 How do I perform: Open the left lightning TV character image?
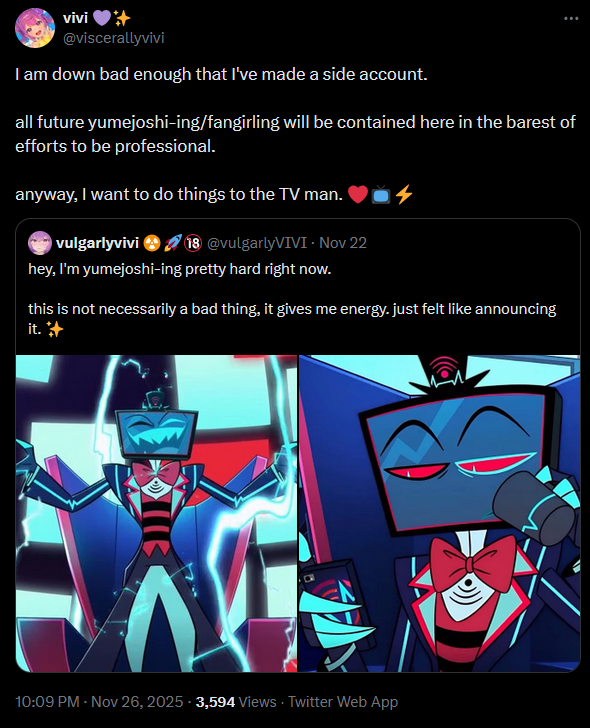tap(156, 513)
